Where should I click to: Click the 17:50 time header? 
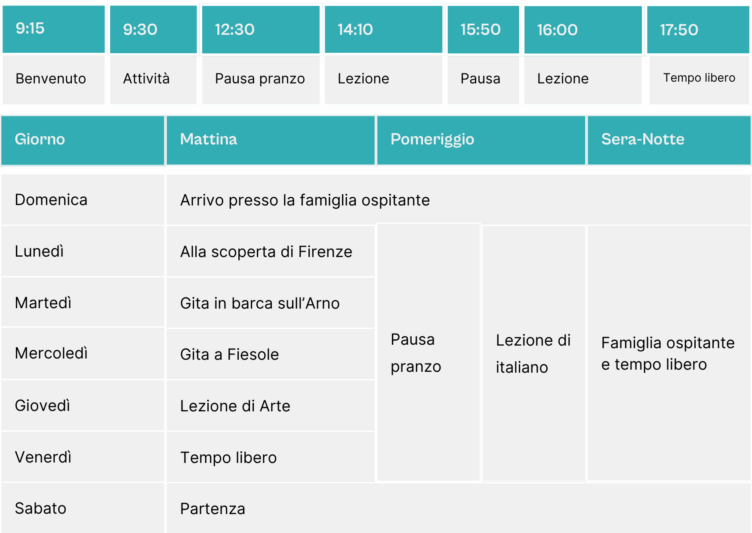pyautogui.click(x=698, y=30)
